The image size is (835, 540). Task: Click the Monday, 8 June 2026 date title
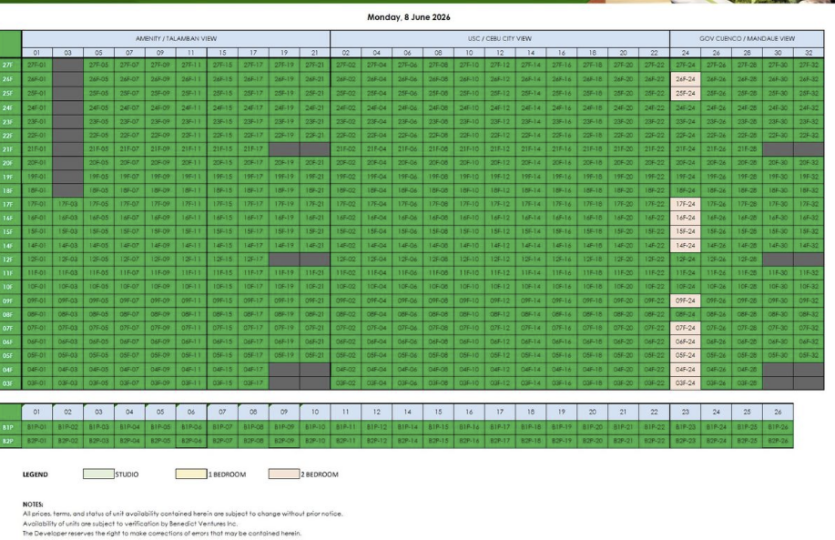408,17
